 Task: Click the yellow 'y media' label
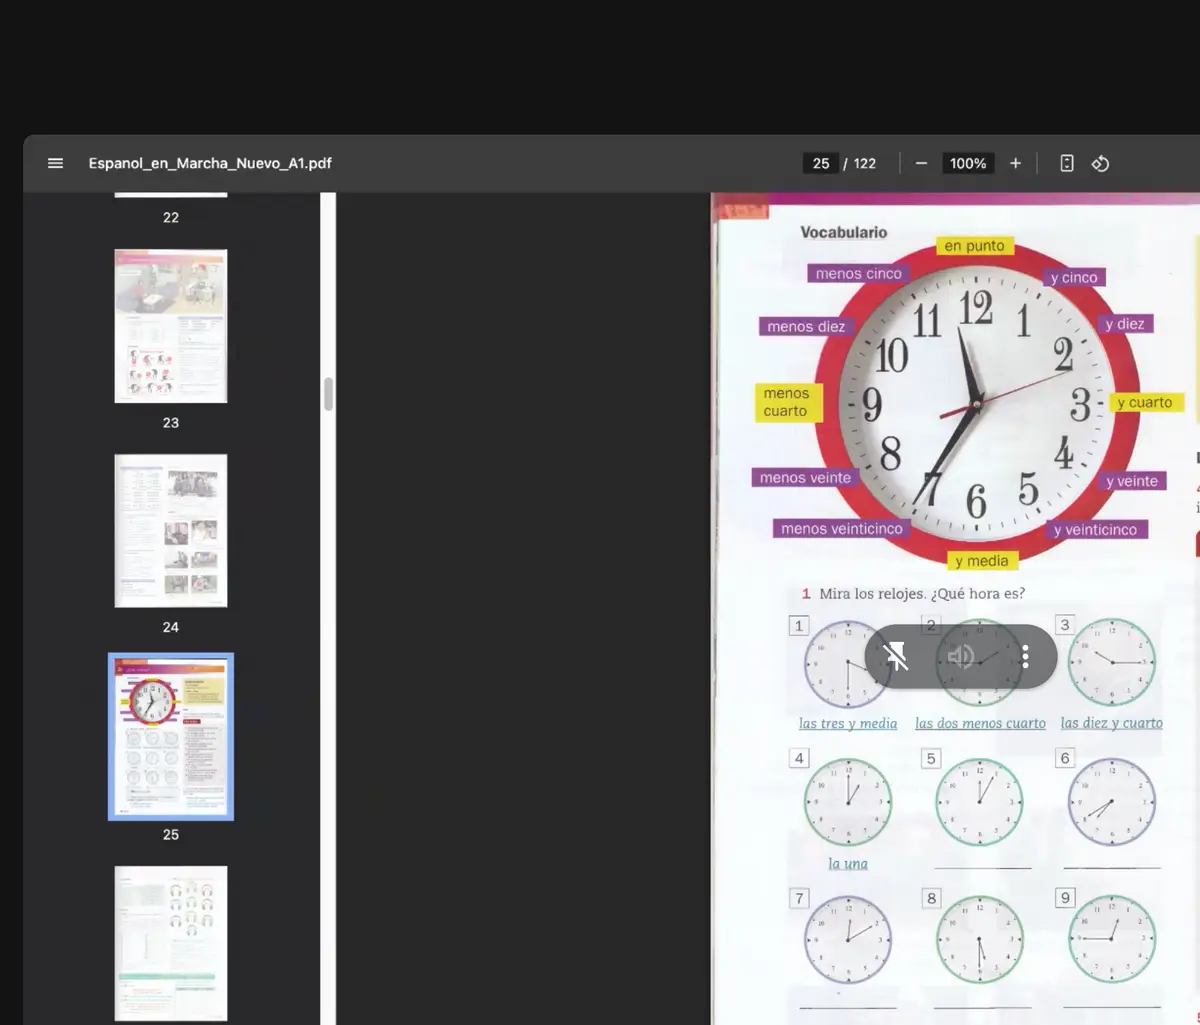[x=981, y=561]
